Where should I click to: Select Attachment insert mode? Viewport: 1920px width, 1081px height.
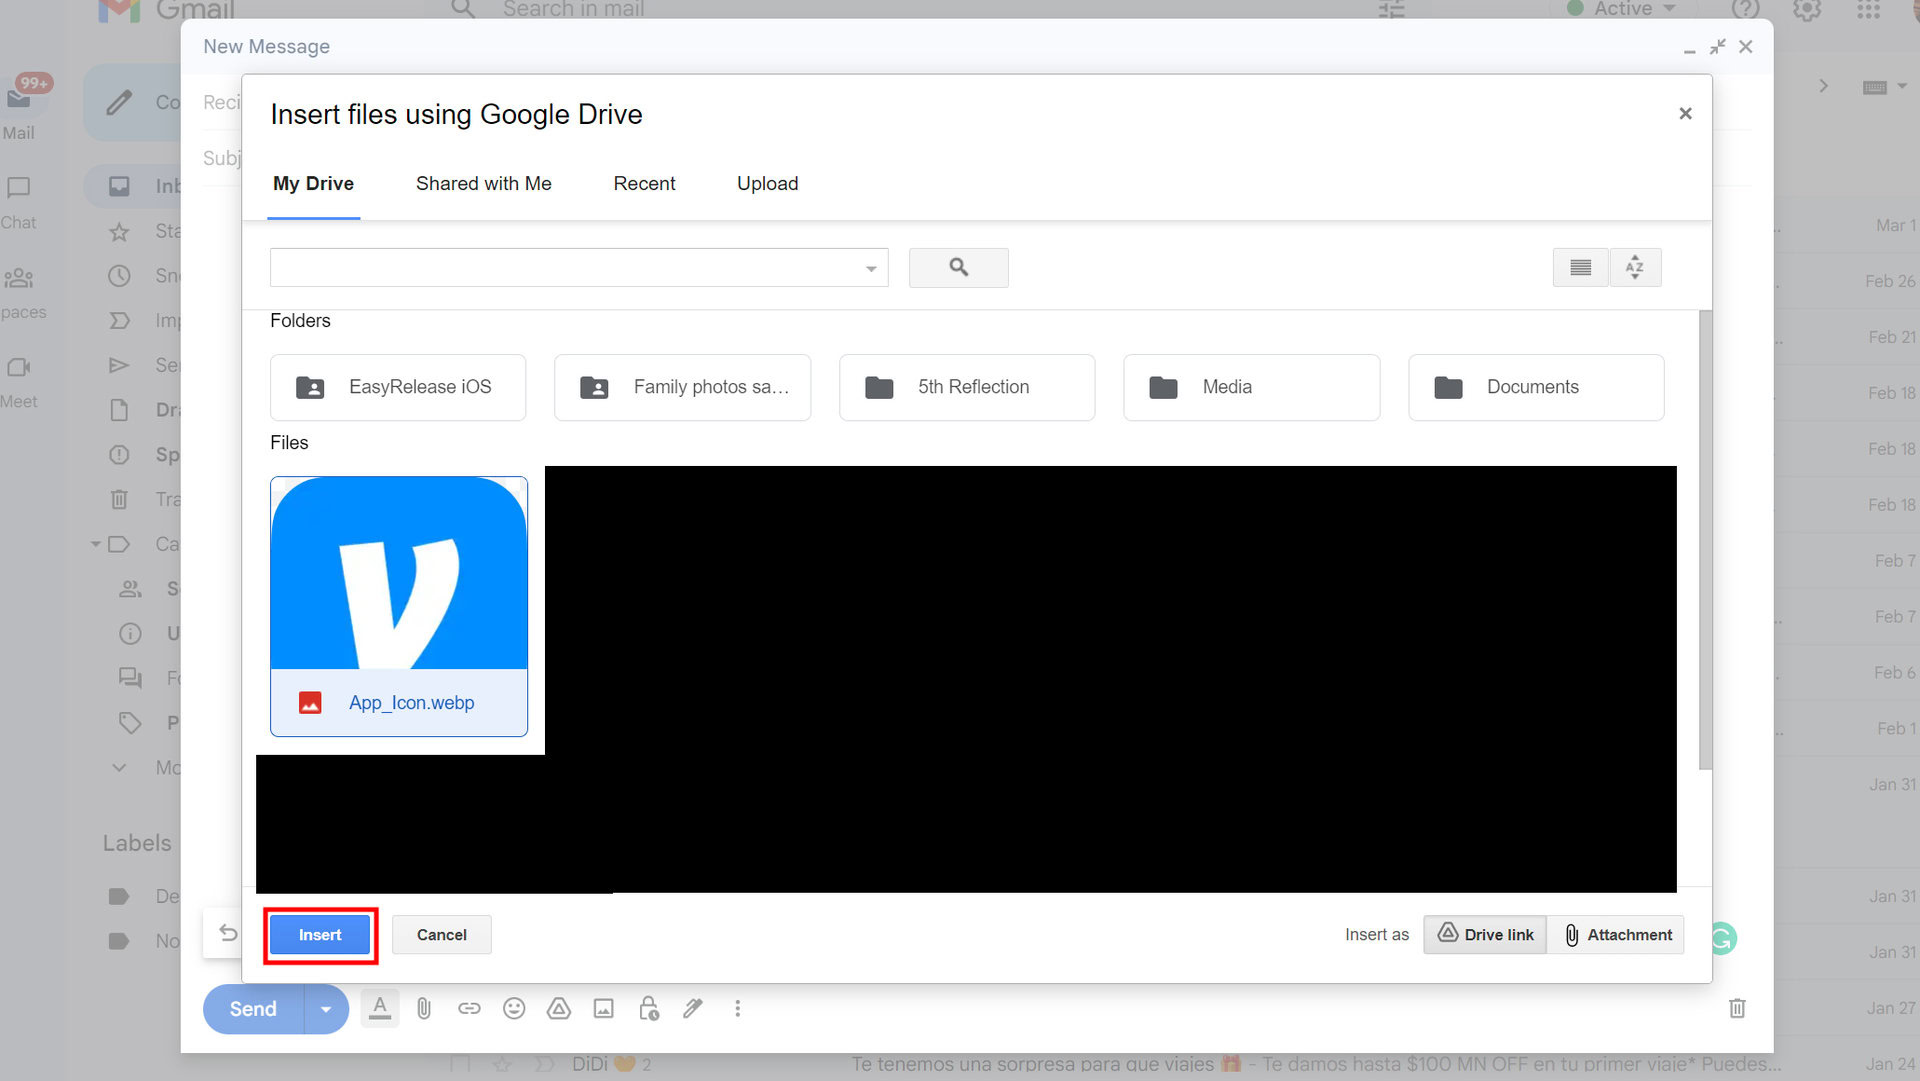[x=1616, y=934]
